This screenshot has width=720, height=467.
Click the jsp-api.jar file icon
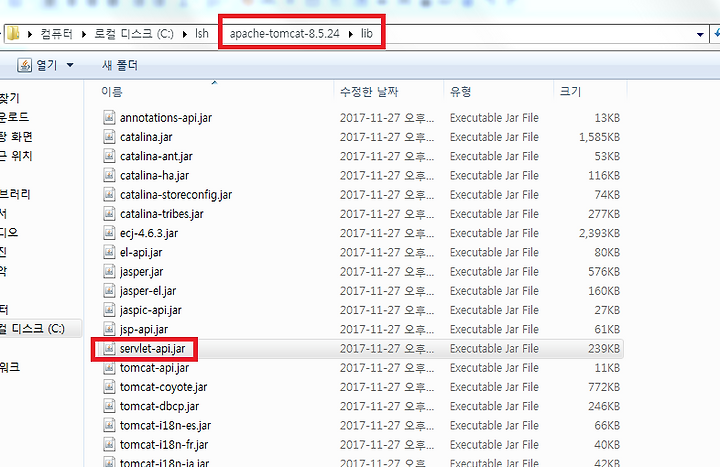point(109,330)
